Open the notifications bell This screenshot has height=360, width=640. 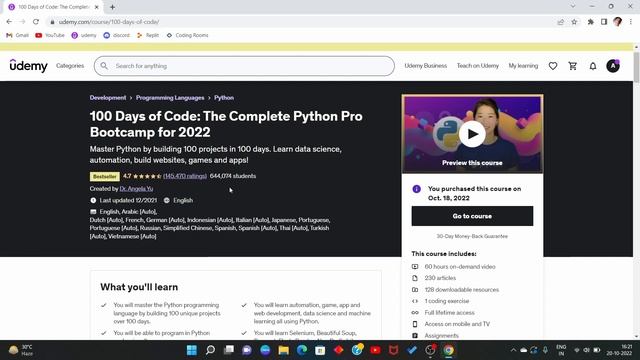tap(593, 66)
